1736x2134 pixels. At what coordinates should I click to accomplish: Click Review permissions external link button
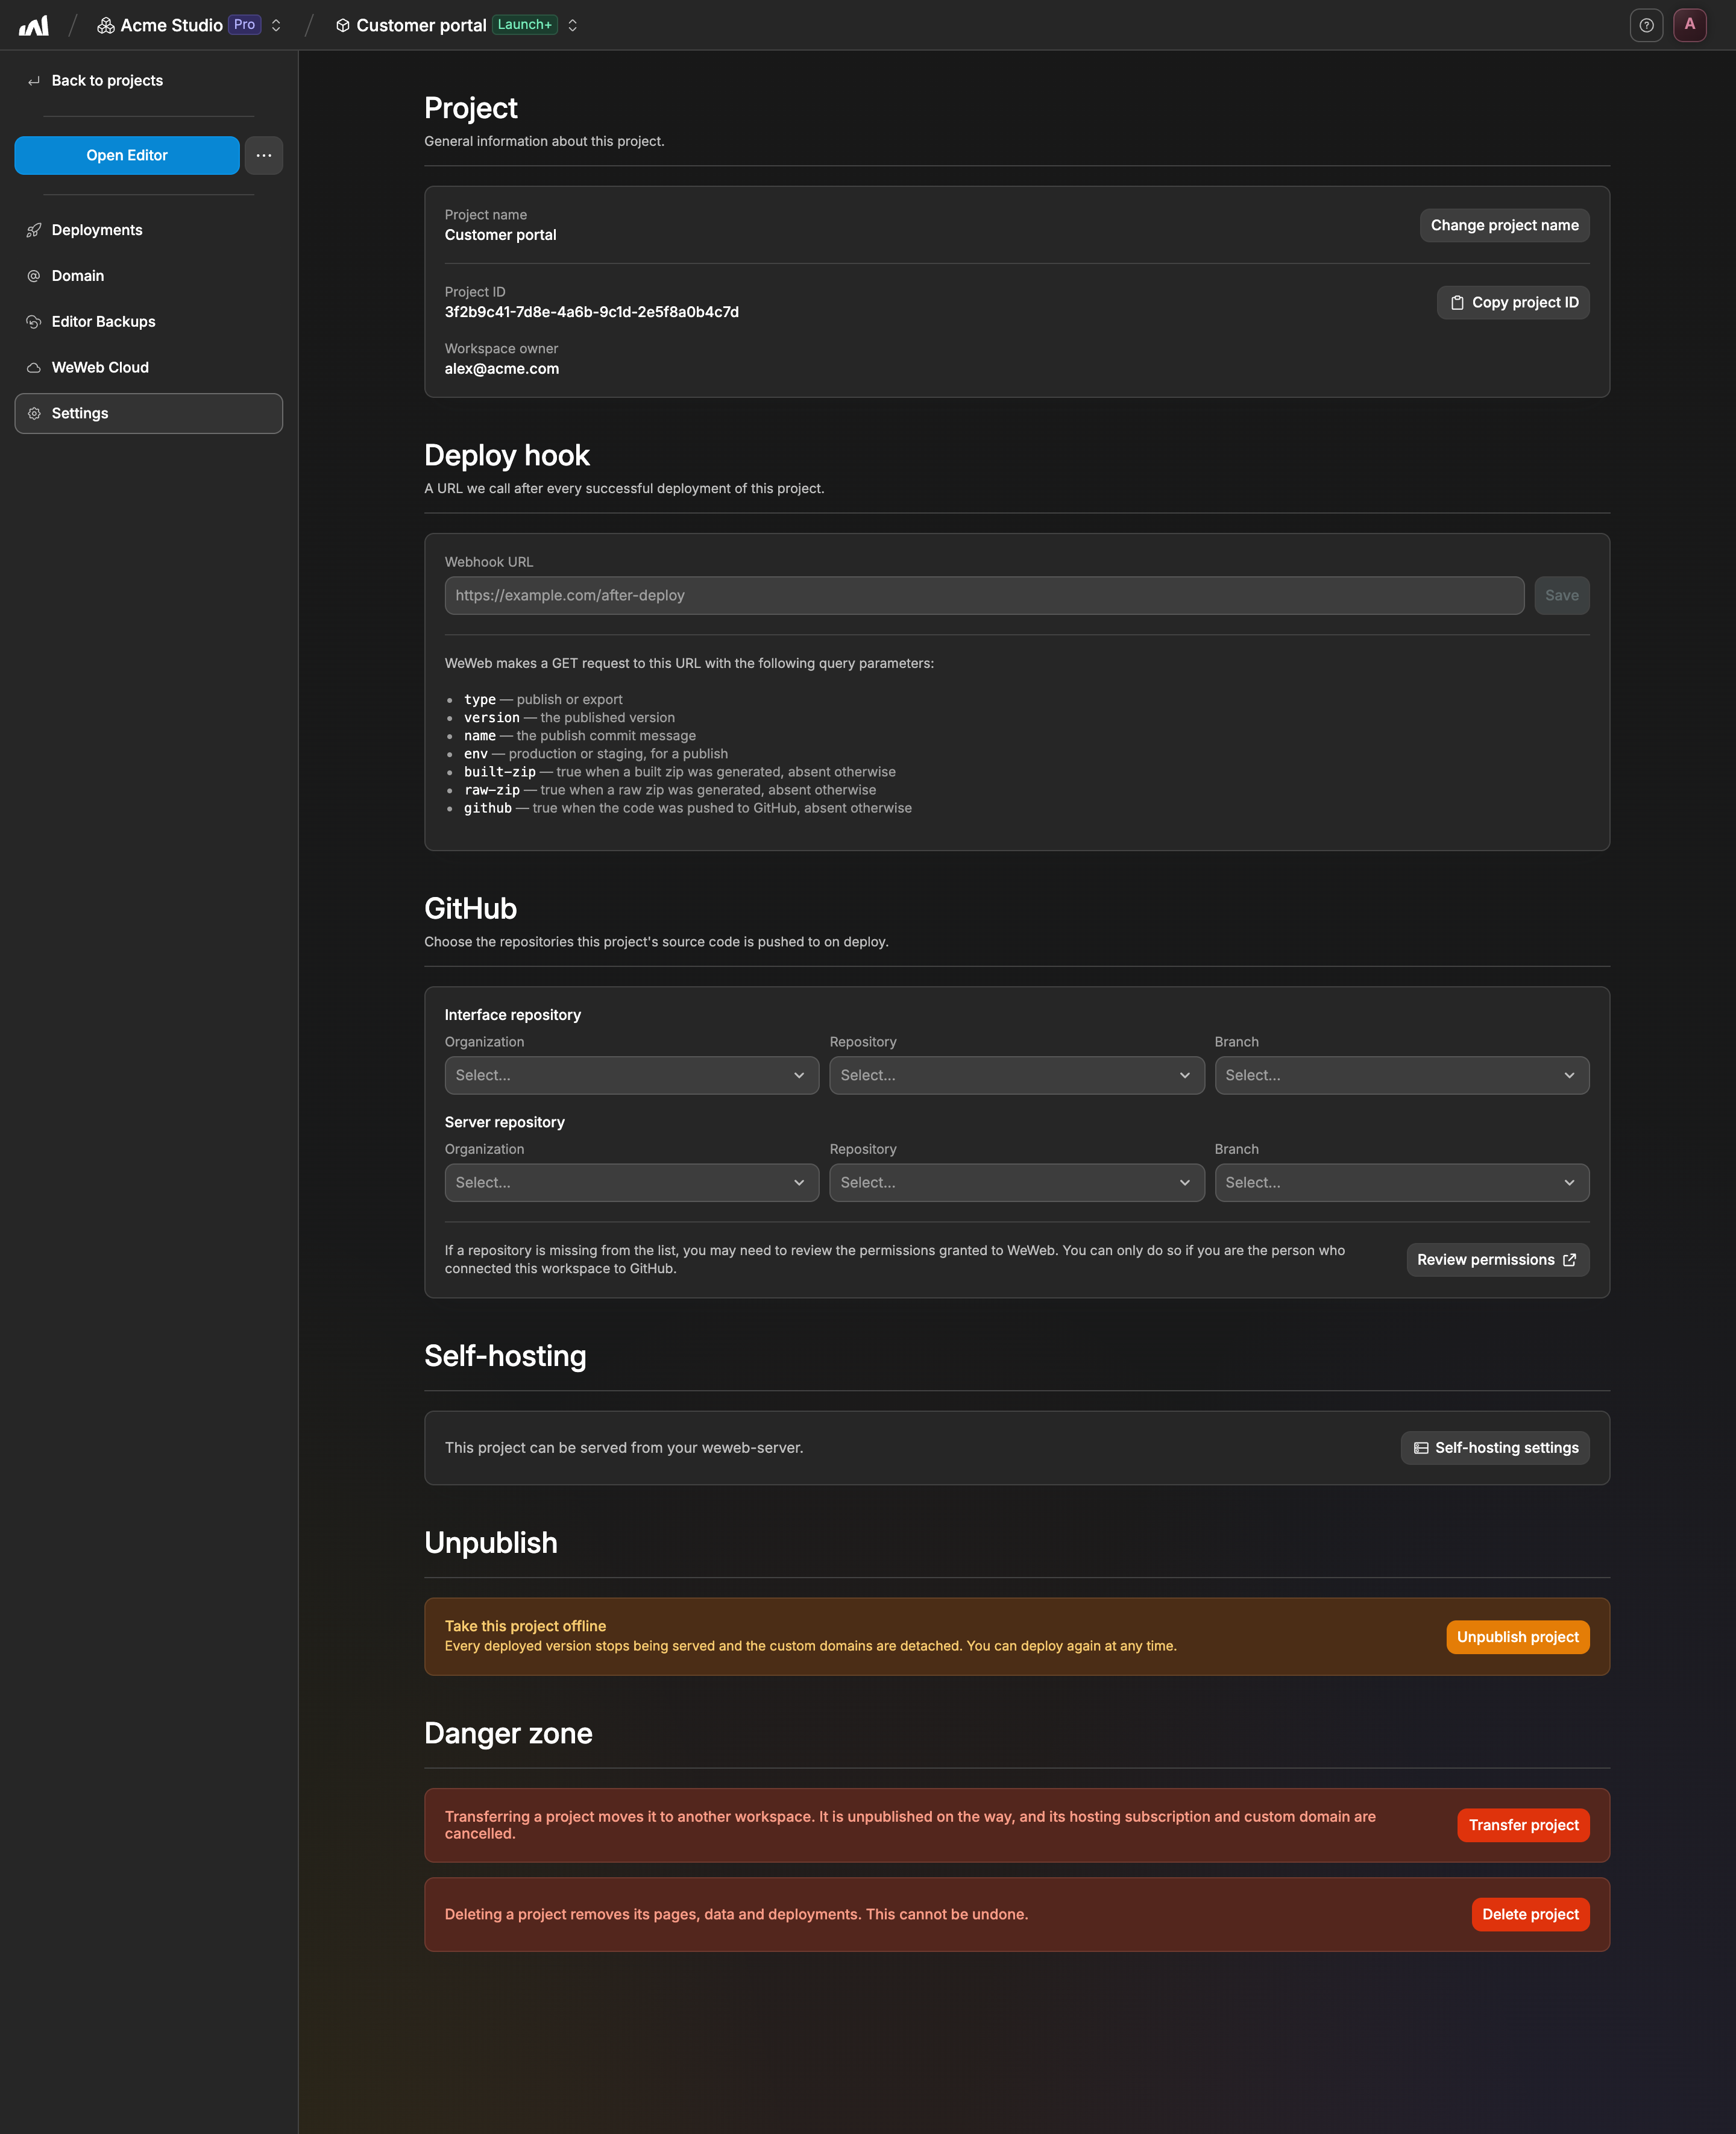coord(1498,1260)
